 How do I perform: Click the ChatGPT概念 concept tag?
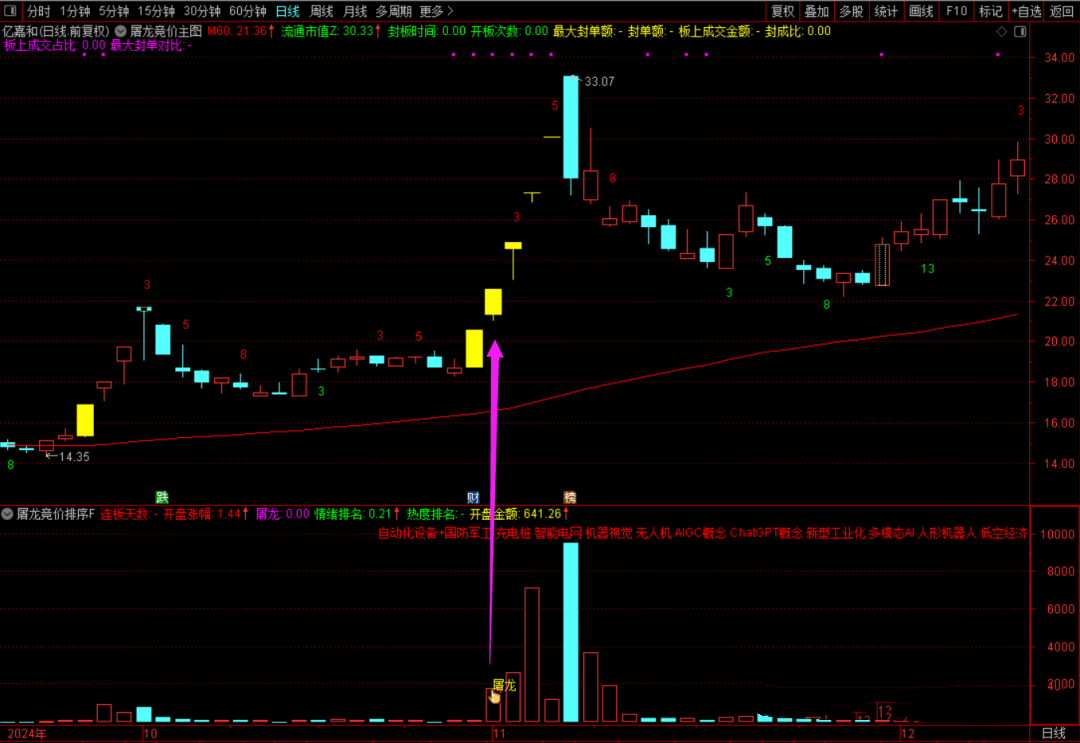coord(766,533)
